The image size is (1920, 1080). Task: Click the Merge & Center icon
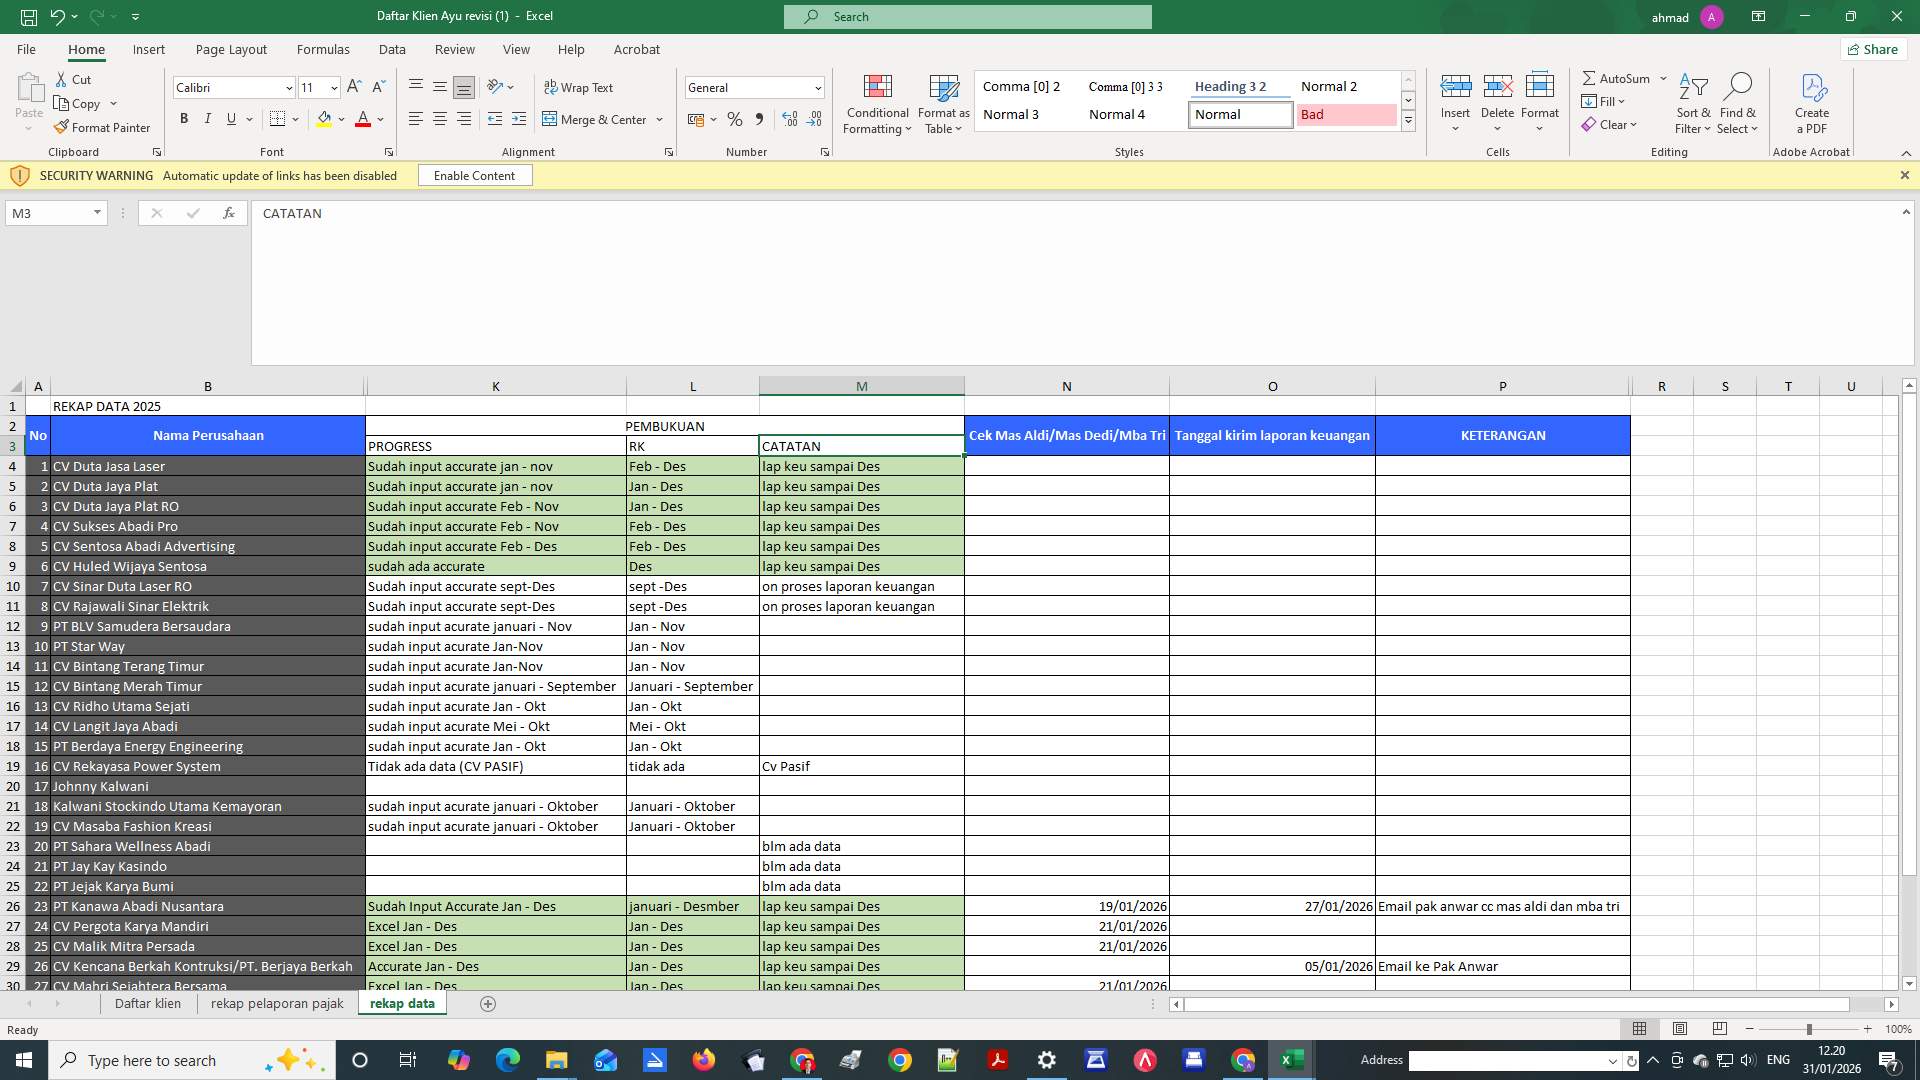click(x=552, y=119)
